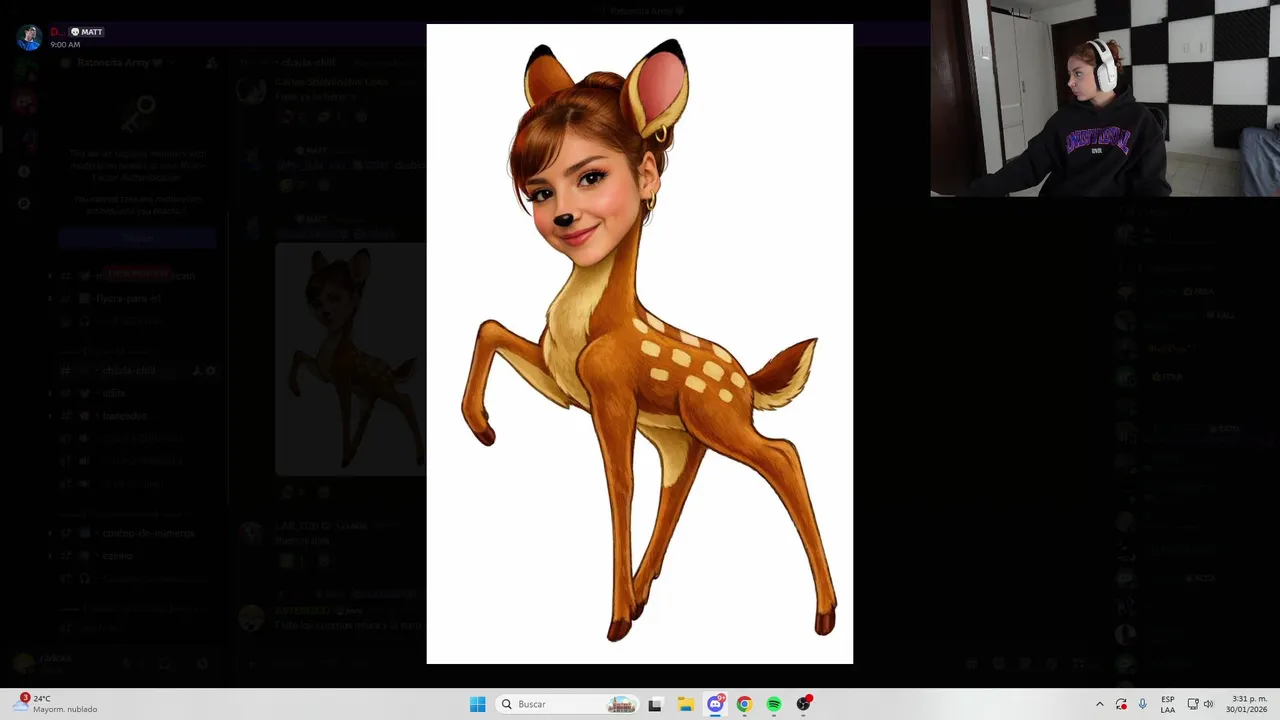The width and height of the screenshot is (1280, 720).
Task: Open File Explorer from the taskbar
Action: tap(685, 704)
